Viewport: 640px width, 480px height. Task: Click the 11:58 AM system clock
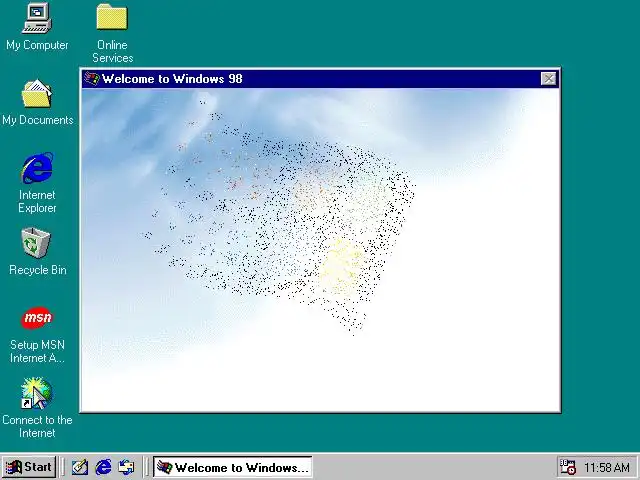(x=607, y=467)
